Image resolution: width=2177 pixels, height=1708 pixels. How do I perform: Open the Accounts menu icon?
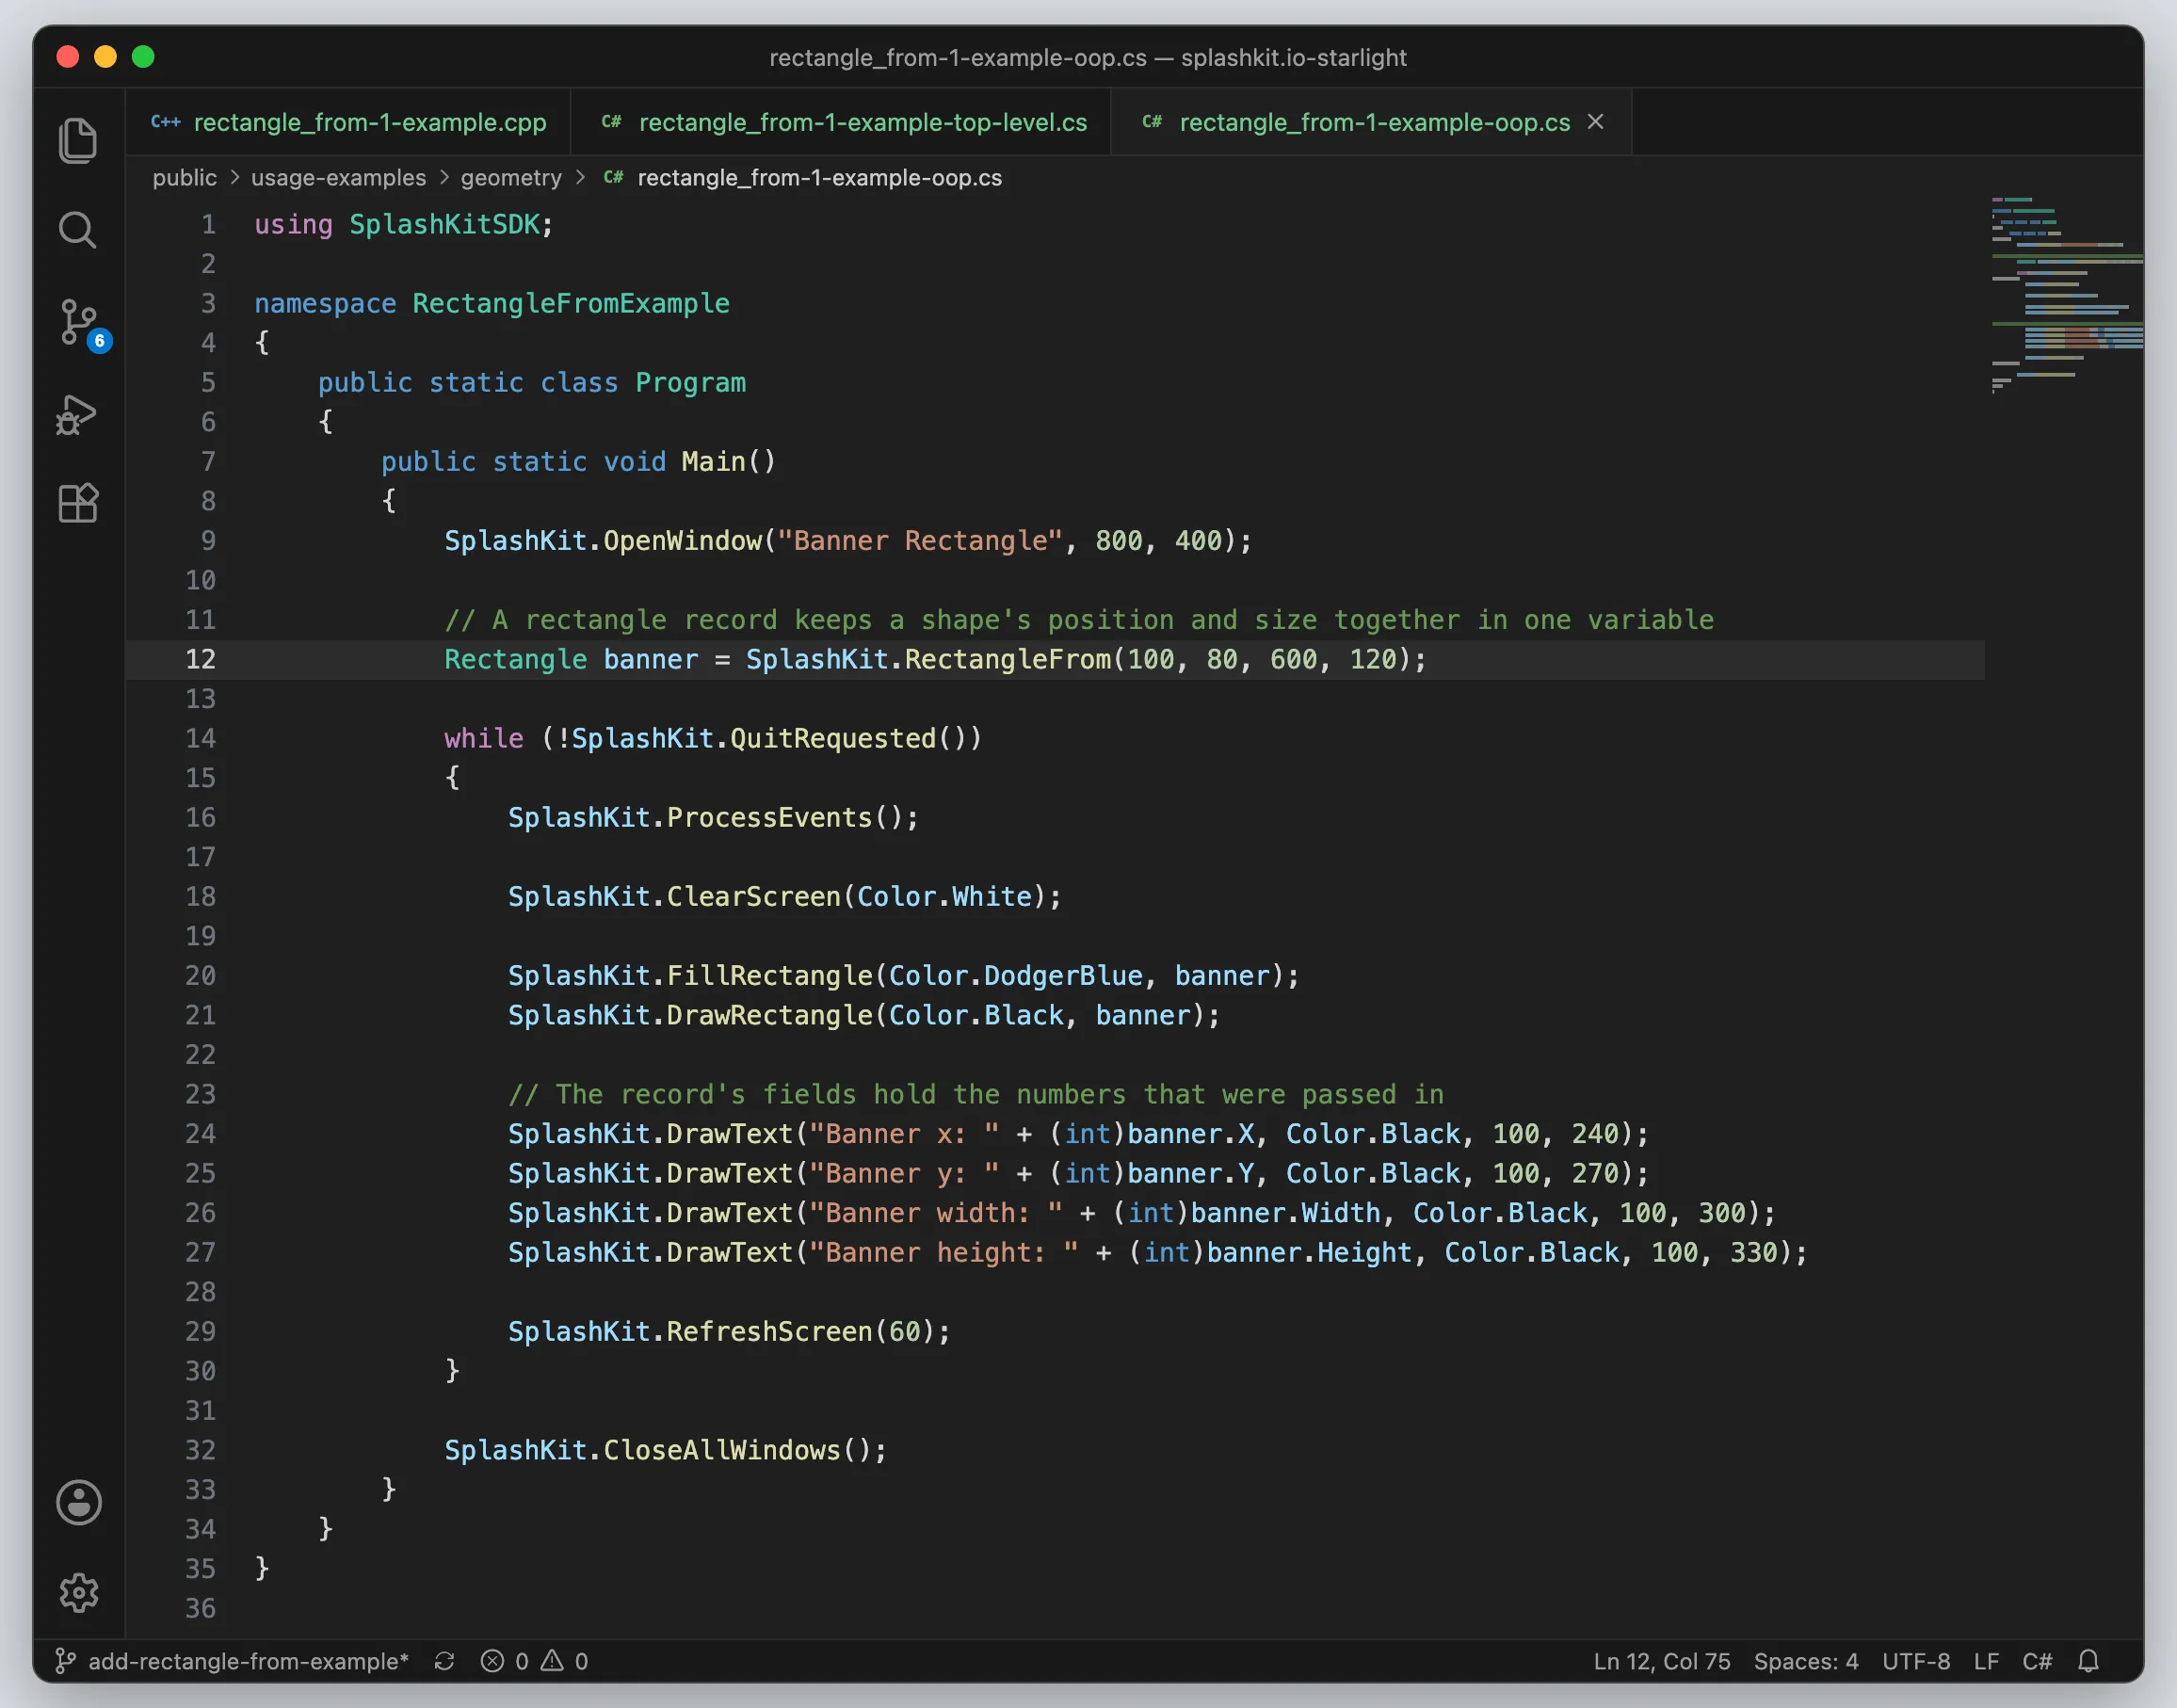[78, 1501]
